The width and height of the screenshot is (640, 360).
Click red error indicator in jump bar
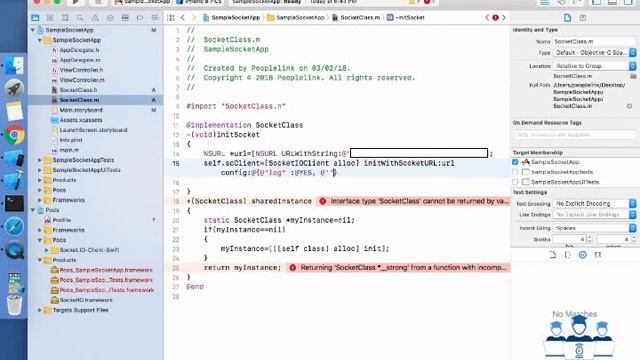pos(495,18)
